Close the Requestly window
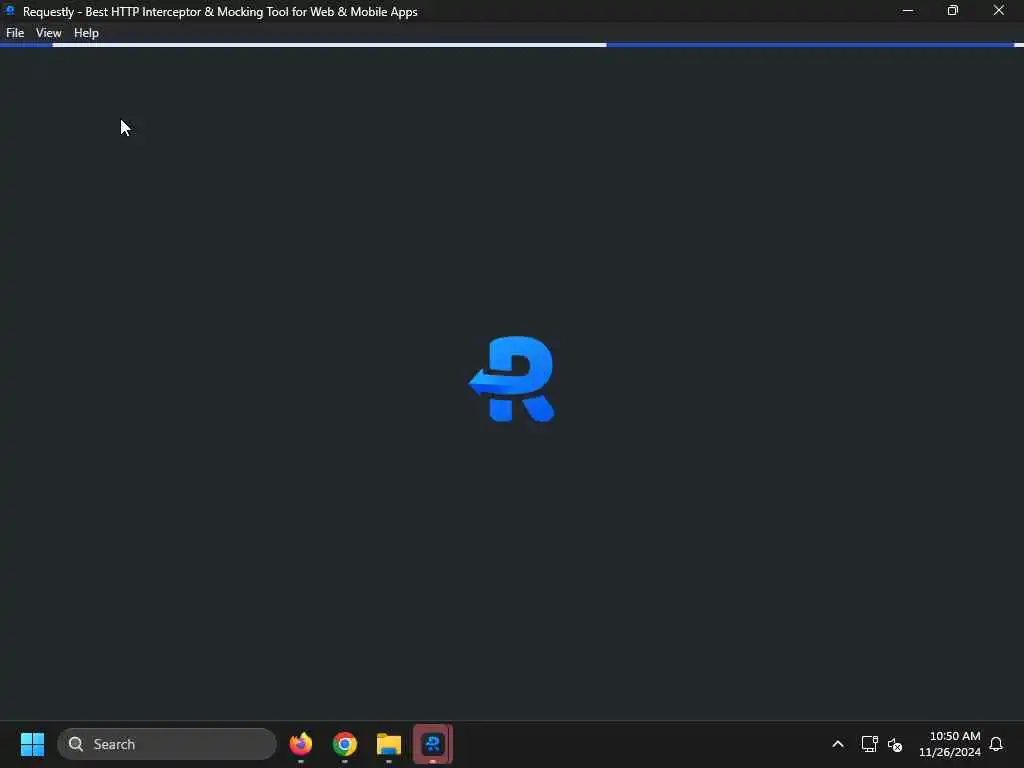Image resolution: width=1024 pixels, height=768 pixels. tap(999, 11)
